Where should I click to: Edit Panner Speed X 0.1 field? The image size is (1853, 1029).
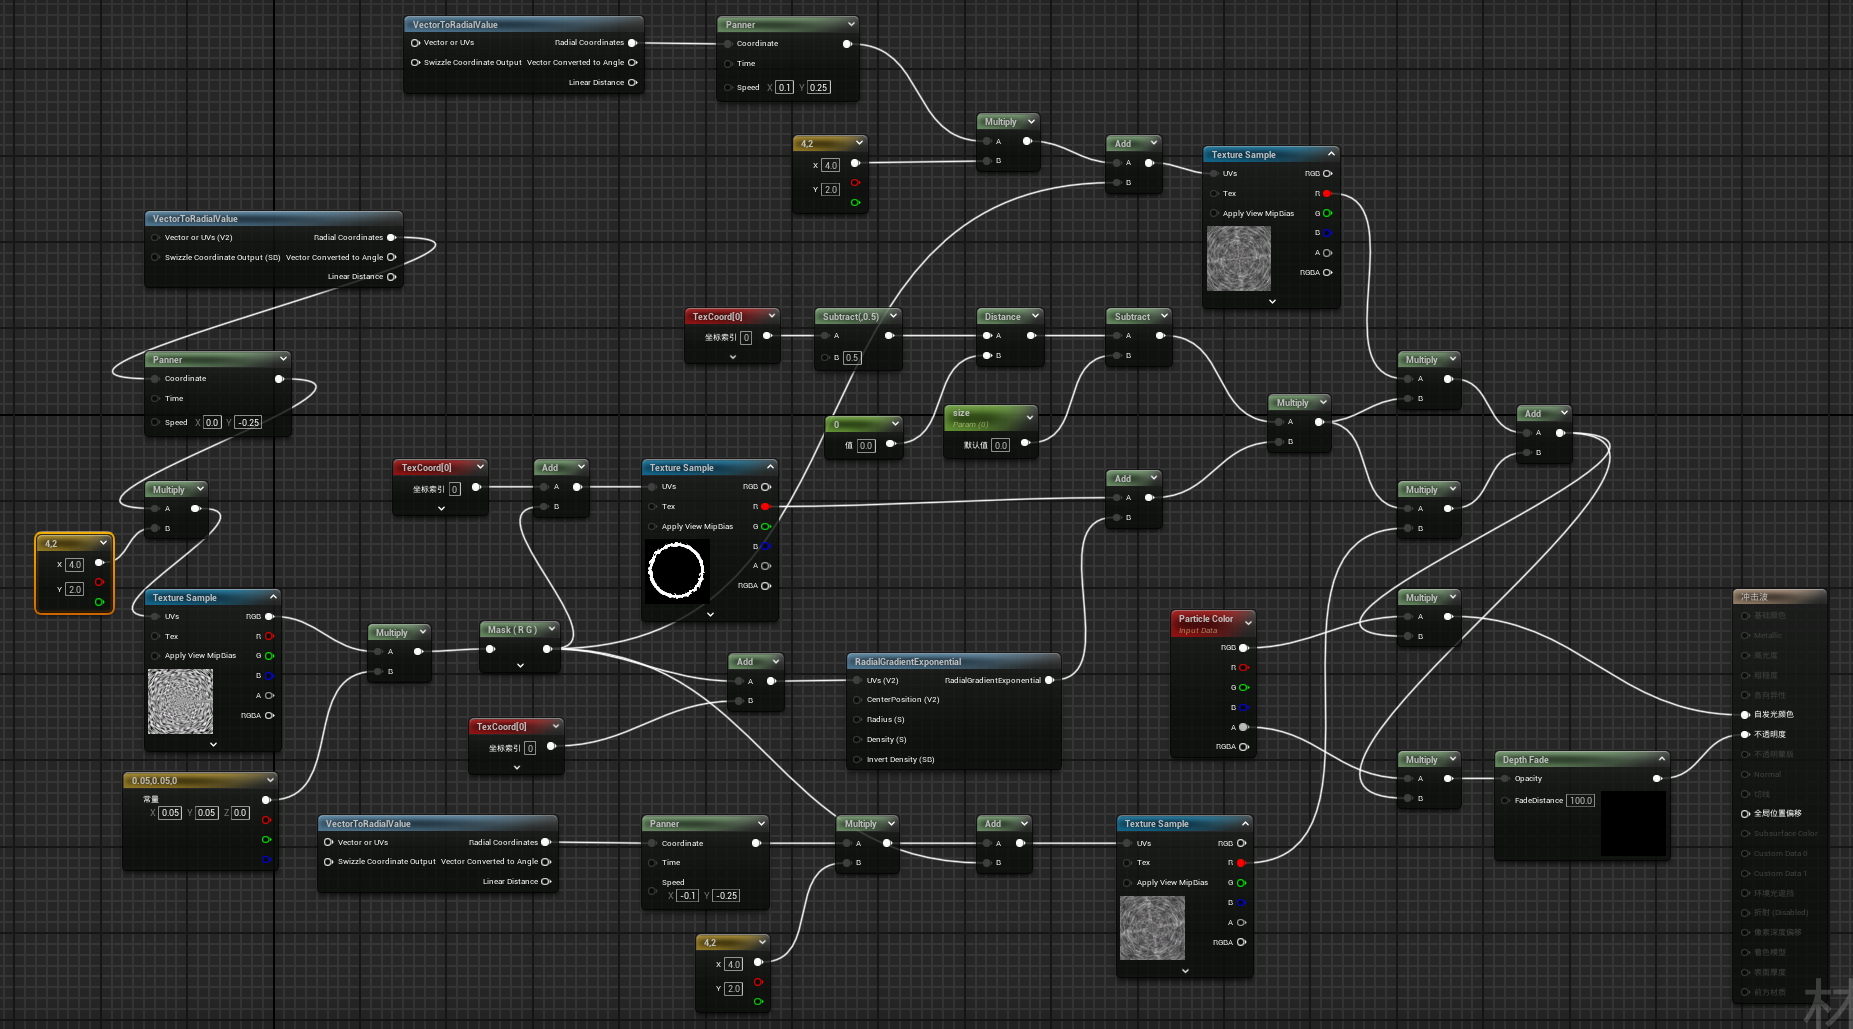coord(784,87)
